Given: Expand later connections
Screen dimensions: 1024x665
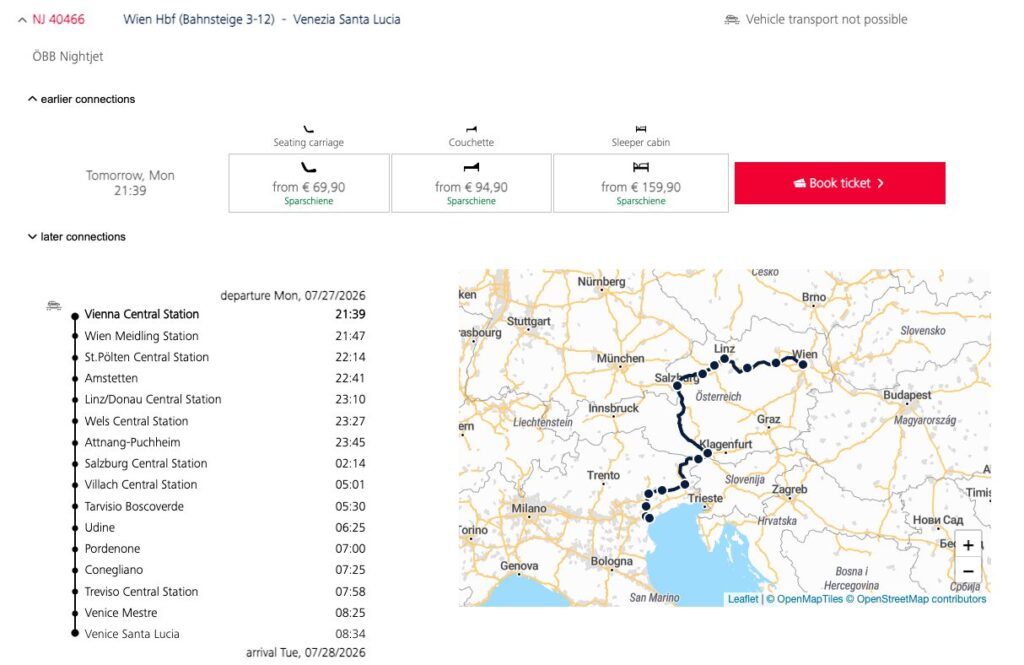Looking at the screenshot, I should [77, 236].
